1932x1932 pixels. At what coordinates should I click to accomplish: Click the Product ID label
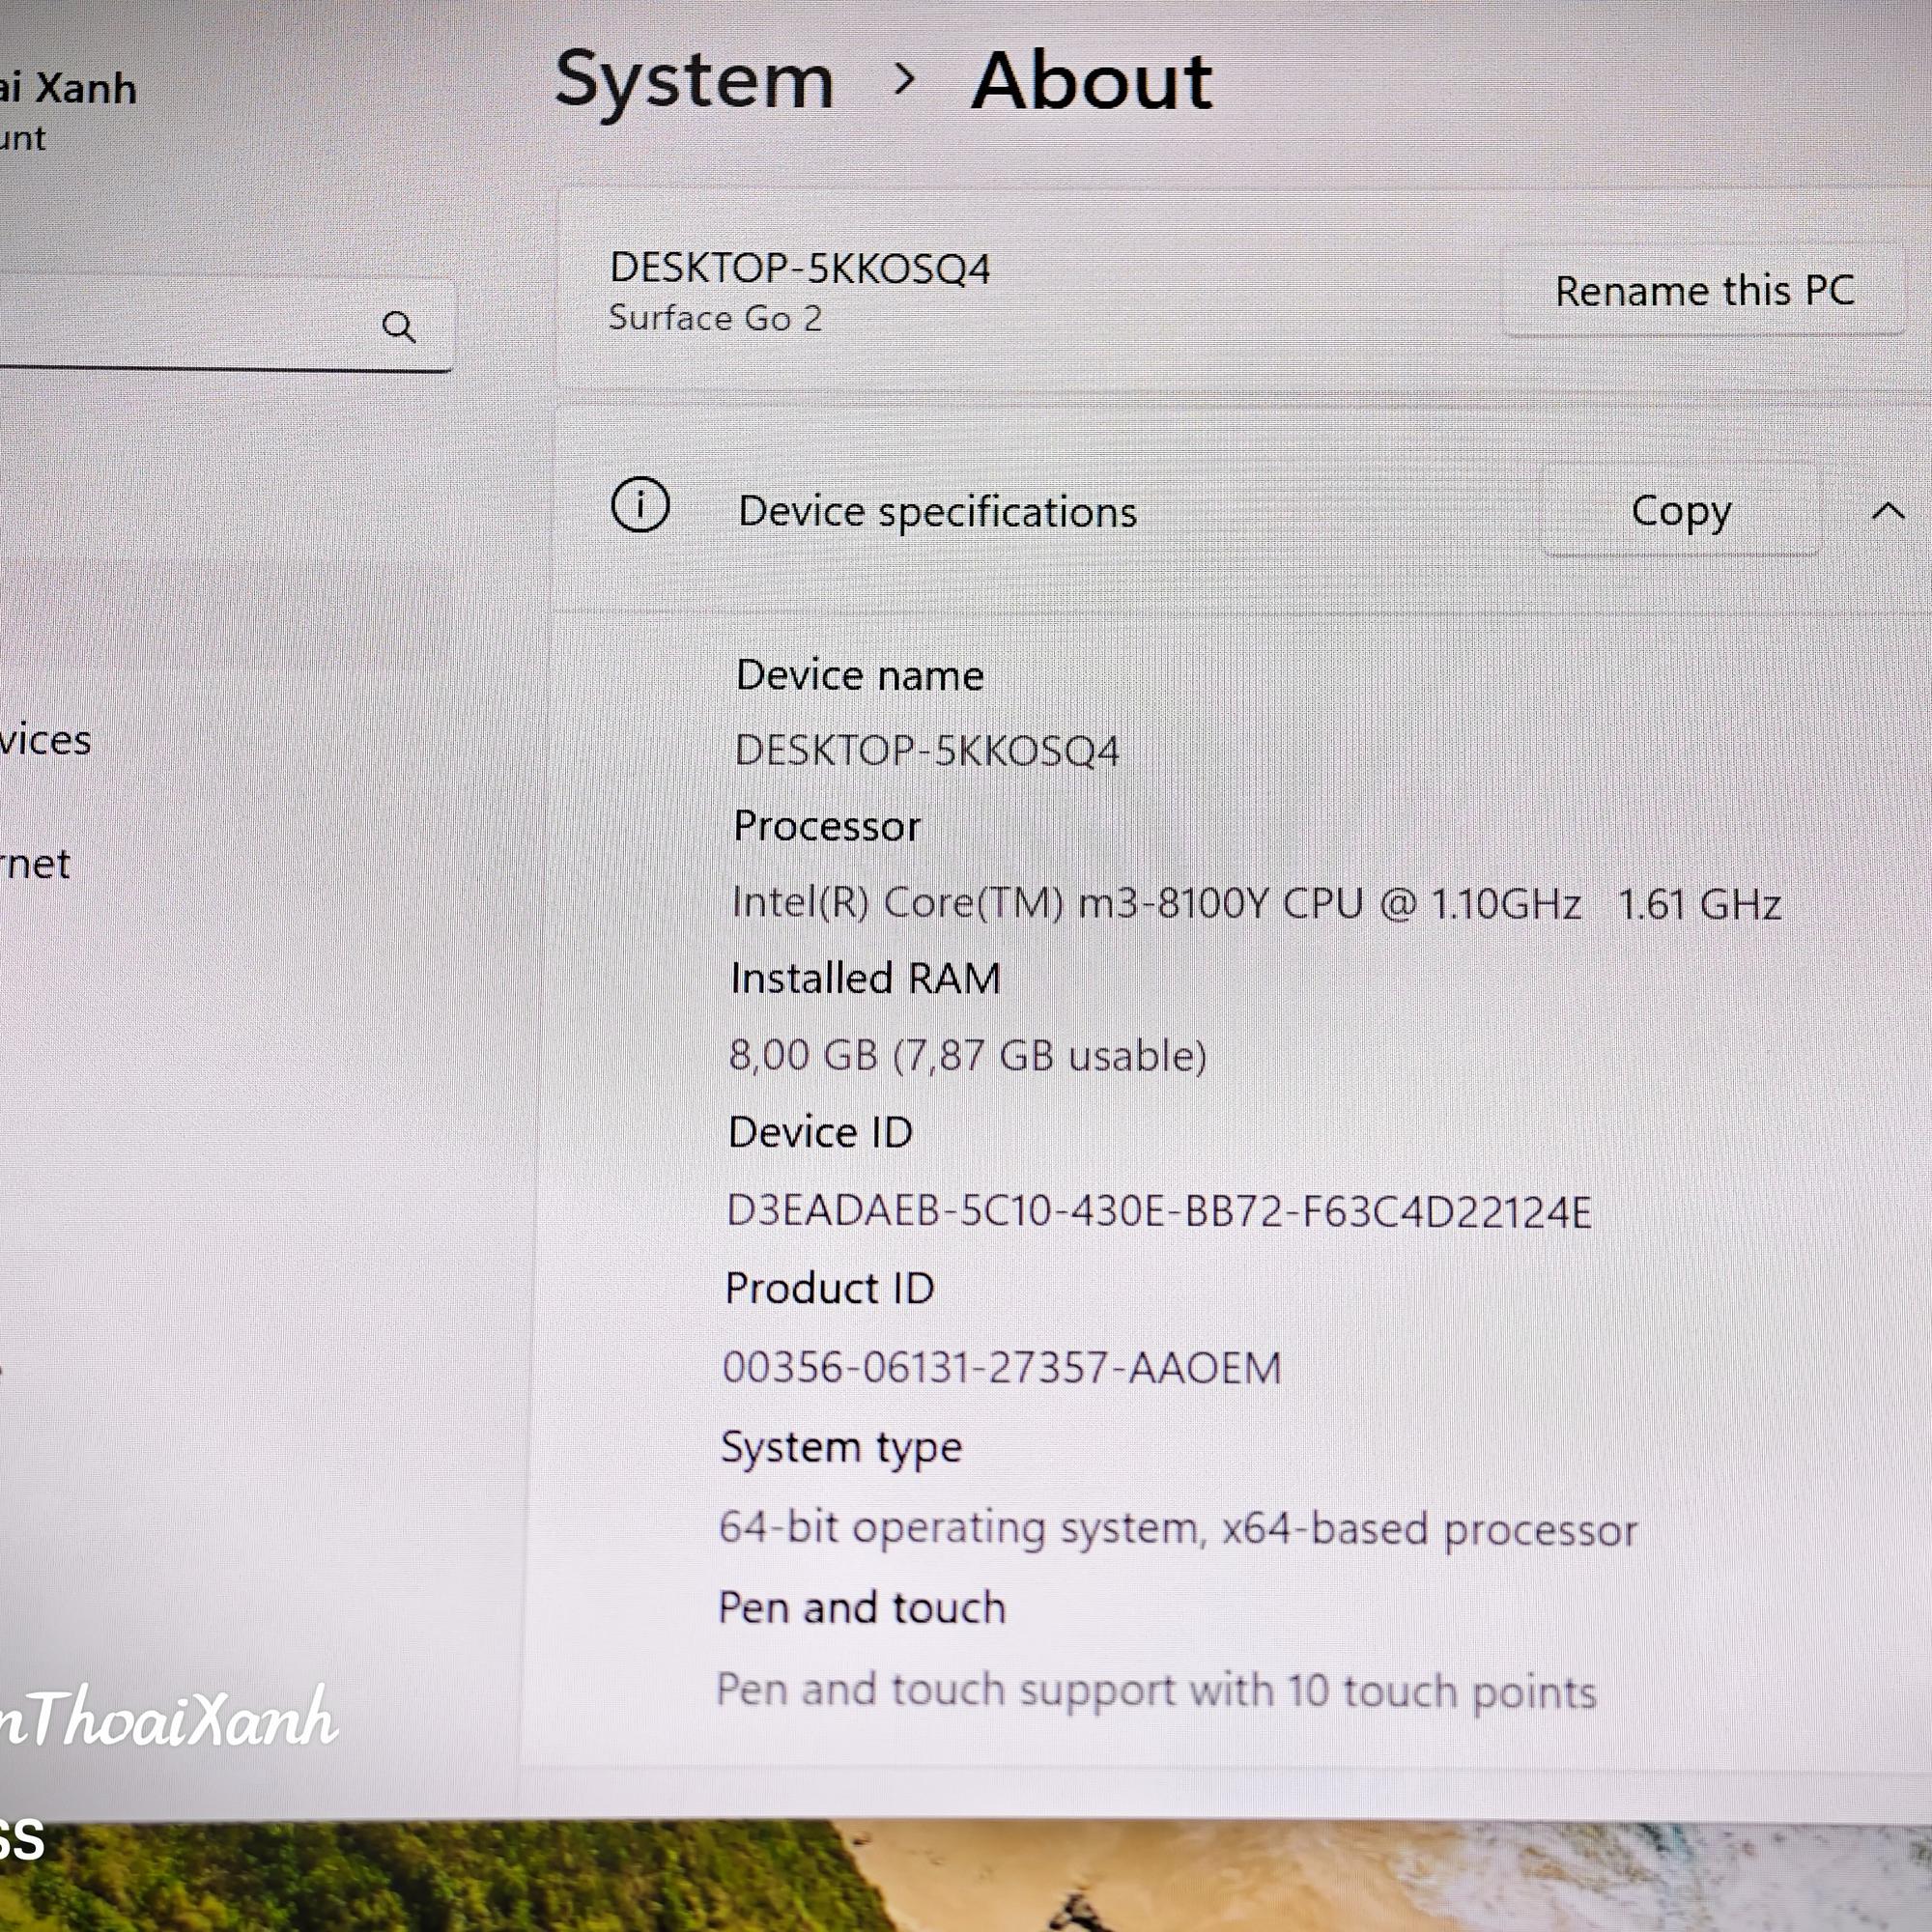point(829,1288)
